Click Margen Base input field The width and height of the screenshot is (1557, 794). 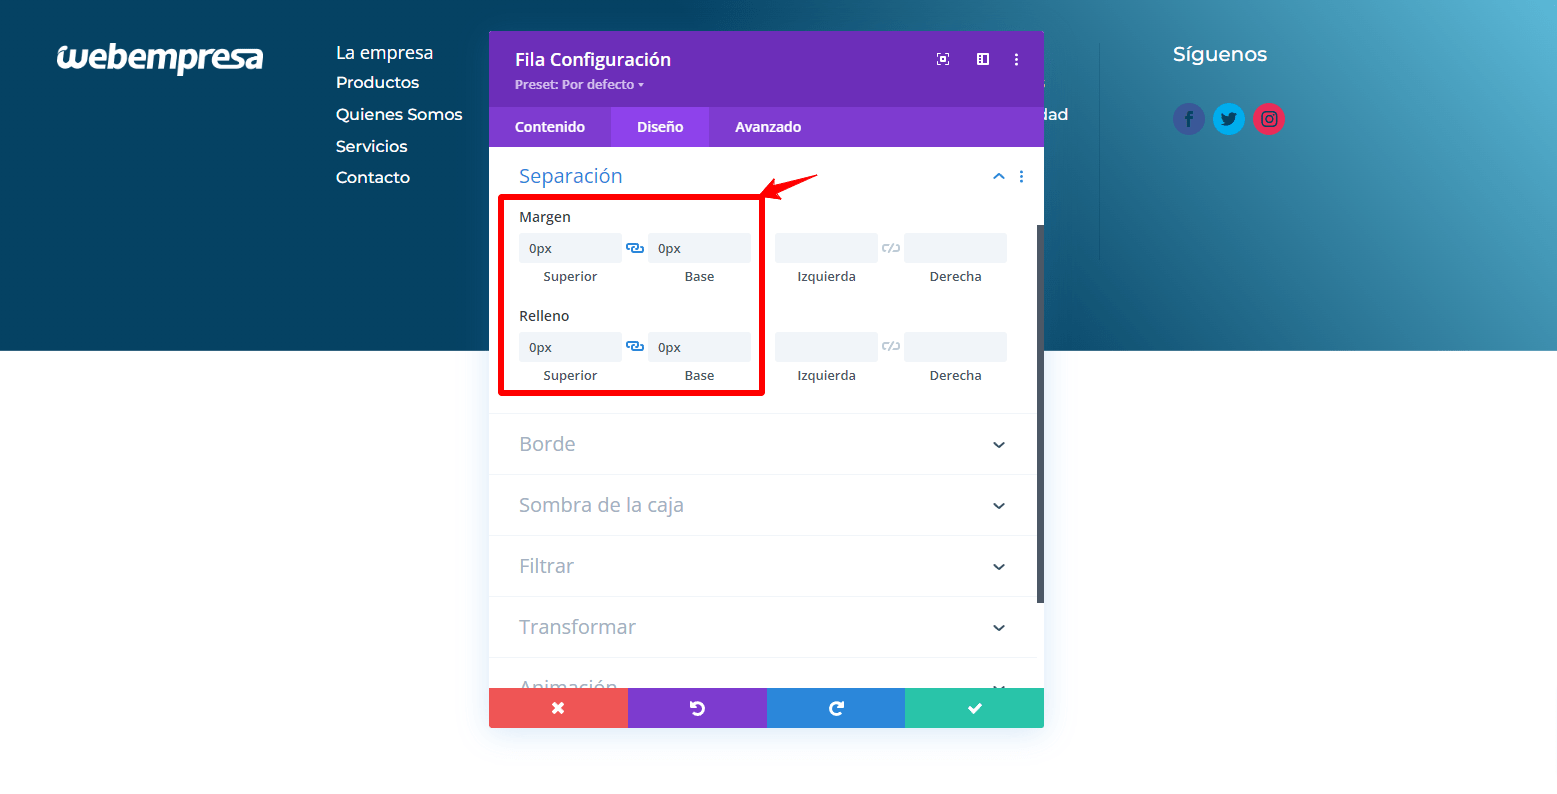(699, 248)
